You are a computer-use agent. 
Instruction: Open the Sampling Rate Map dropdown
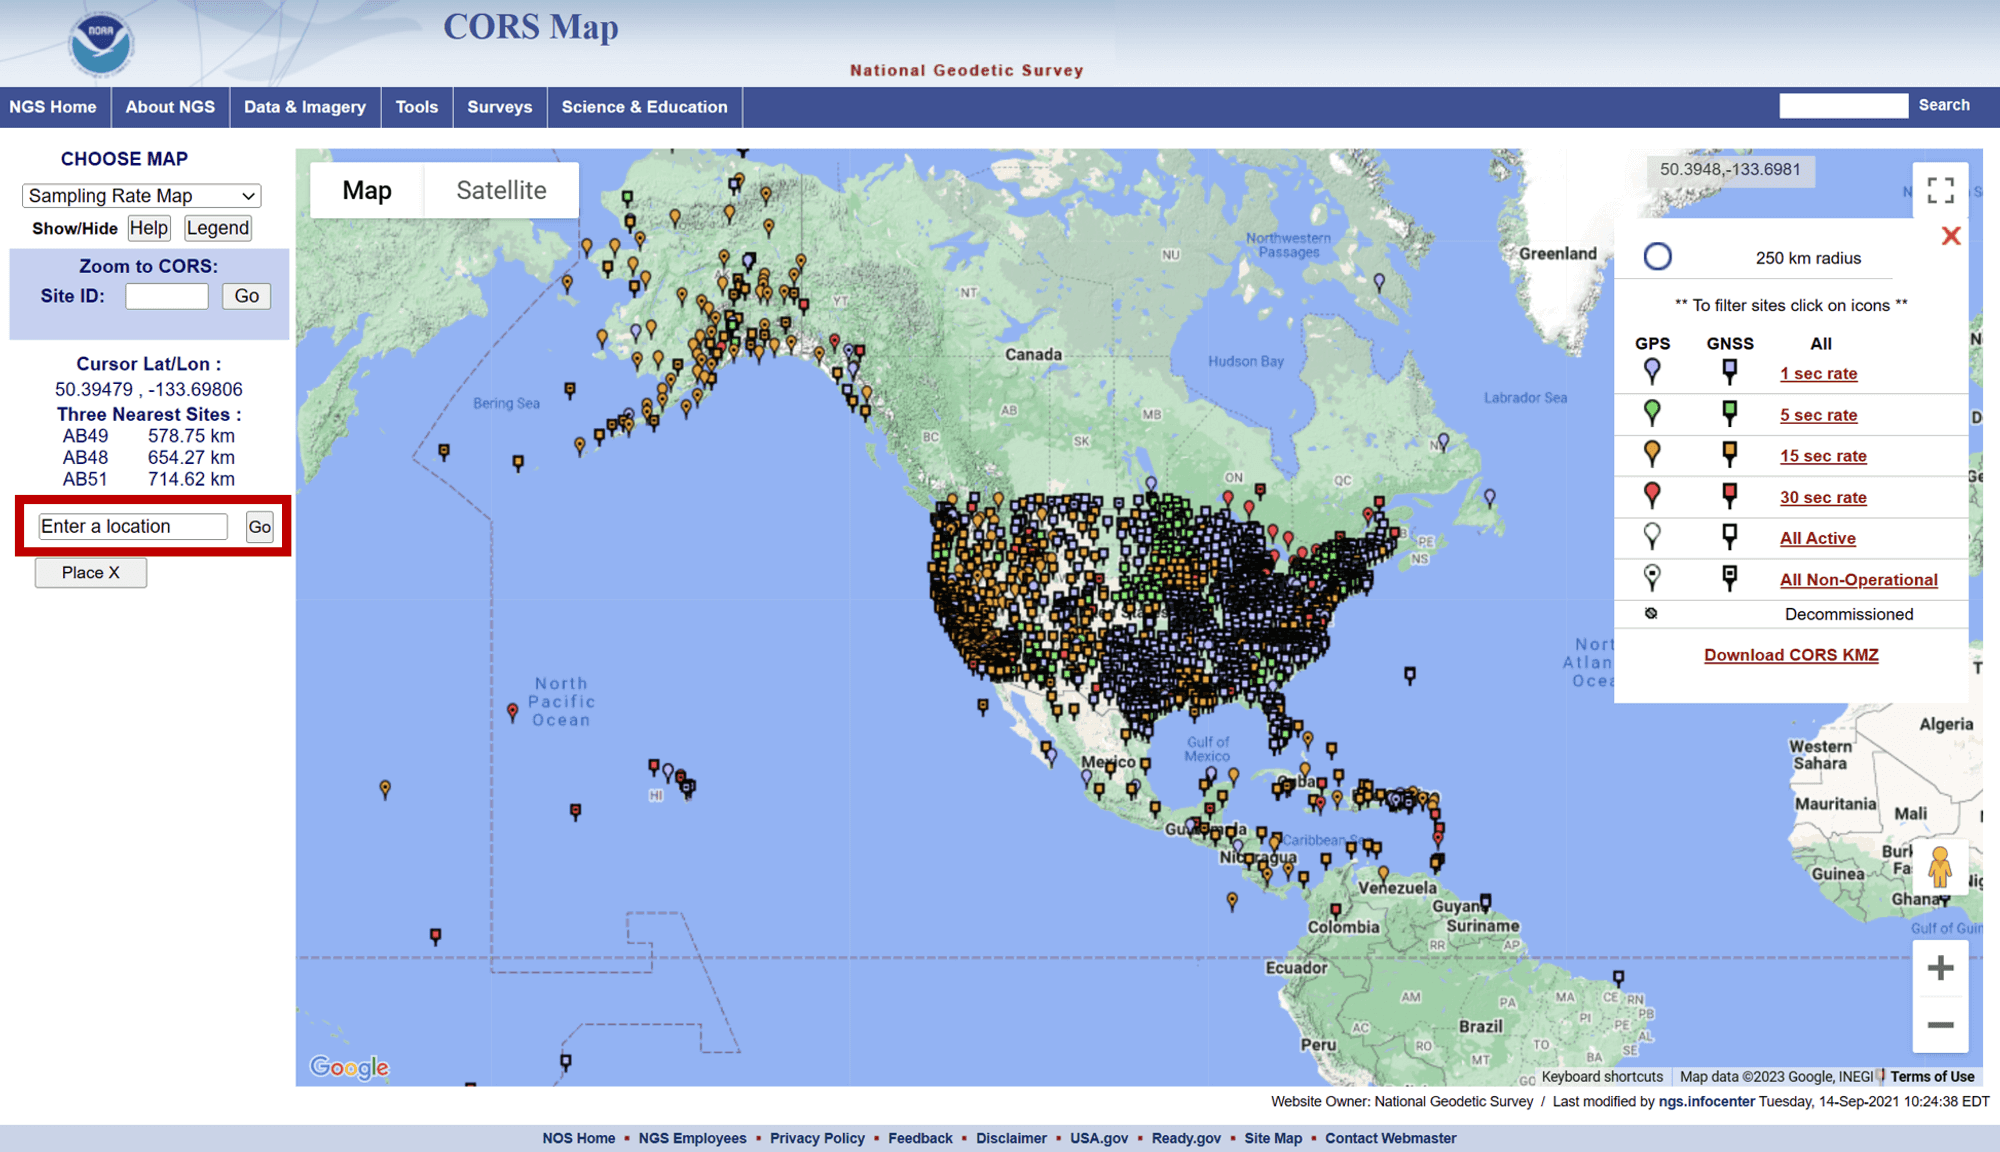click(141, 196)
